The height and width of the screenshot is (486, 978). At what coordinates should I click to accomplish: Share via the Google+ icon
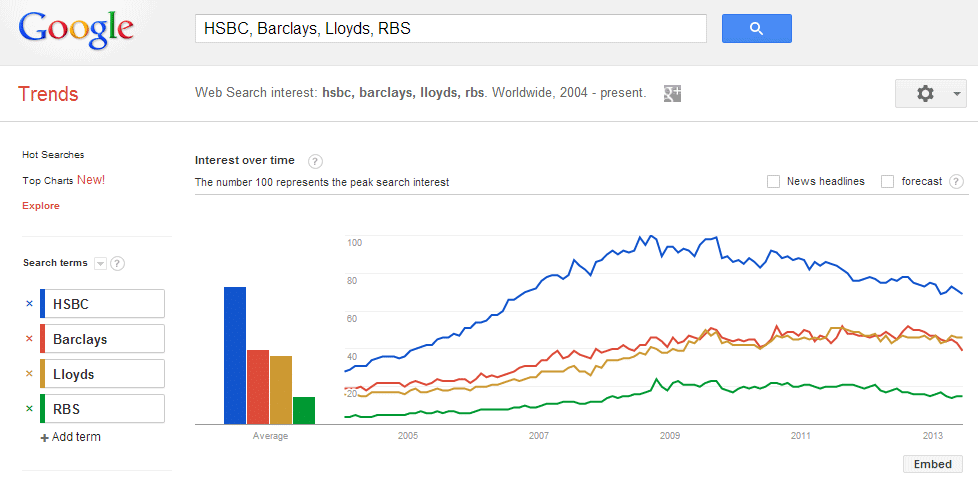click(x=672, y=94)
